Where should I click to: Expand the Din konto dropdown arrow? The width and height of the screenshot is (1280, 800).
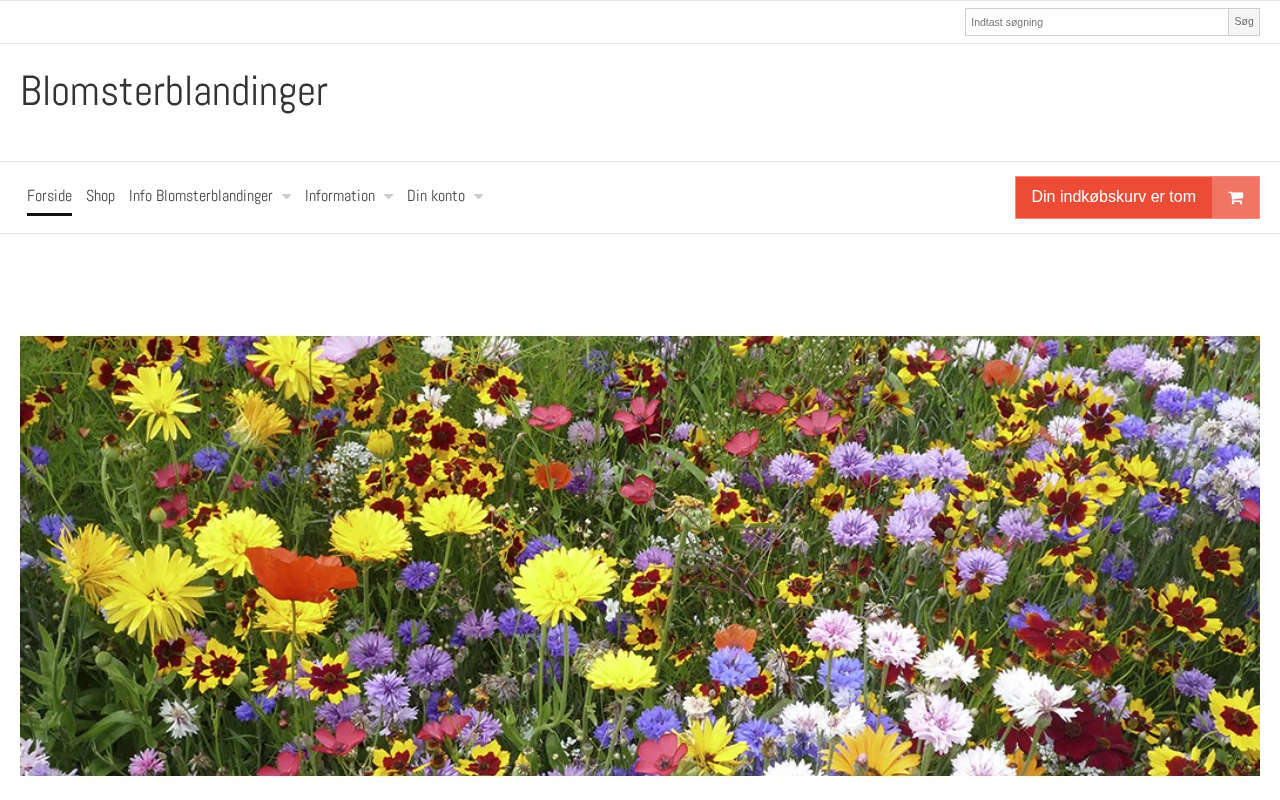click(x=478, y=197)
